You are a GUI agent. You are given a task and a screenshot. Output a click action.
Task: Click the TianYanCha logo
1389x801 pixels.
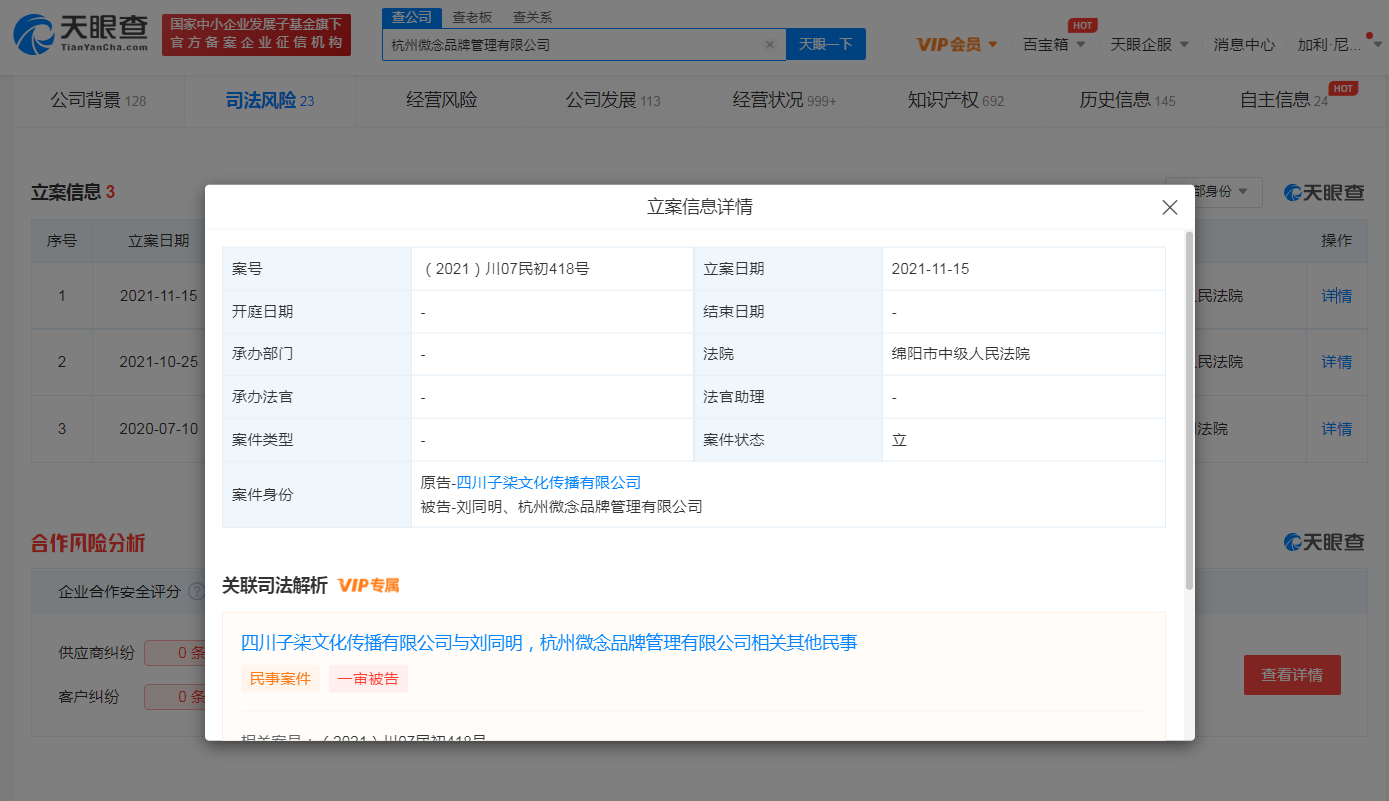click(x=80, y=35)
